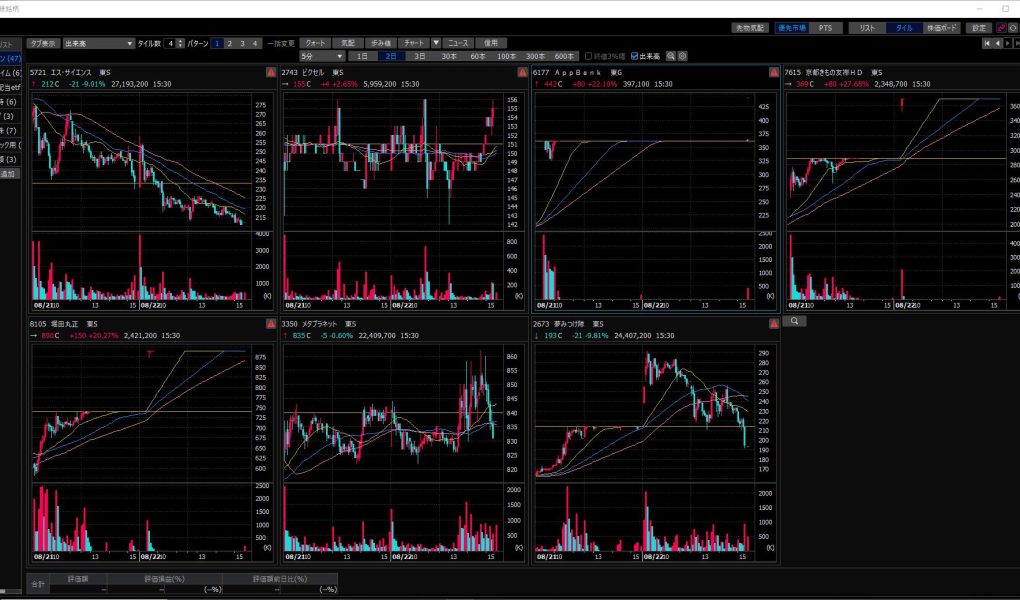1020x600 pixels.
Task: Click the alert icon on the 2743 ピクセル tile
Action: (x=521, y=73)
